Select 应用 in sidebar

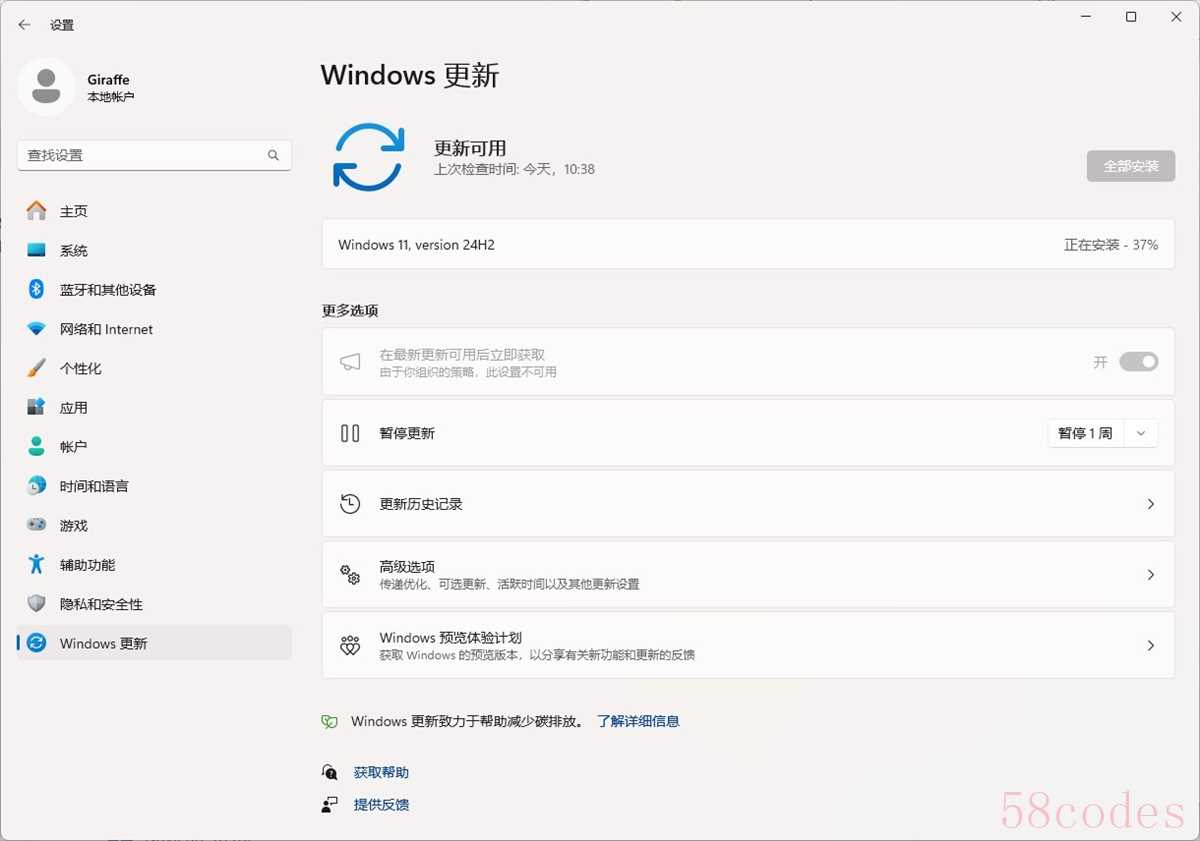click(x=154, y=407)
